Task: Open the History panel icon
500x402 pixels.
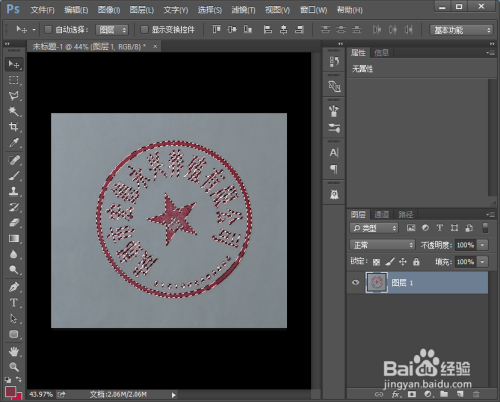Action: coord(334,62)
